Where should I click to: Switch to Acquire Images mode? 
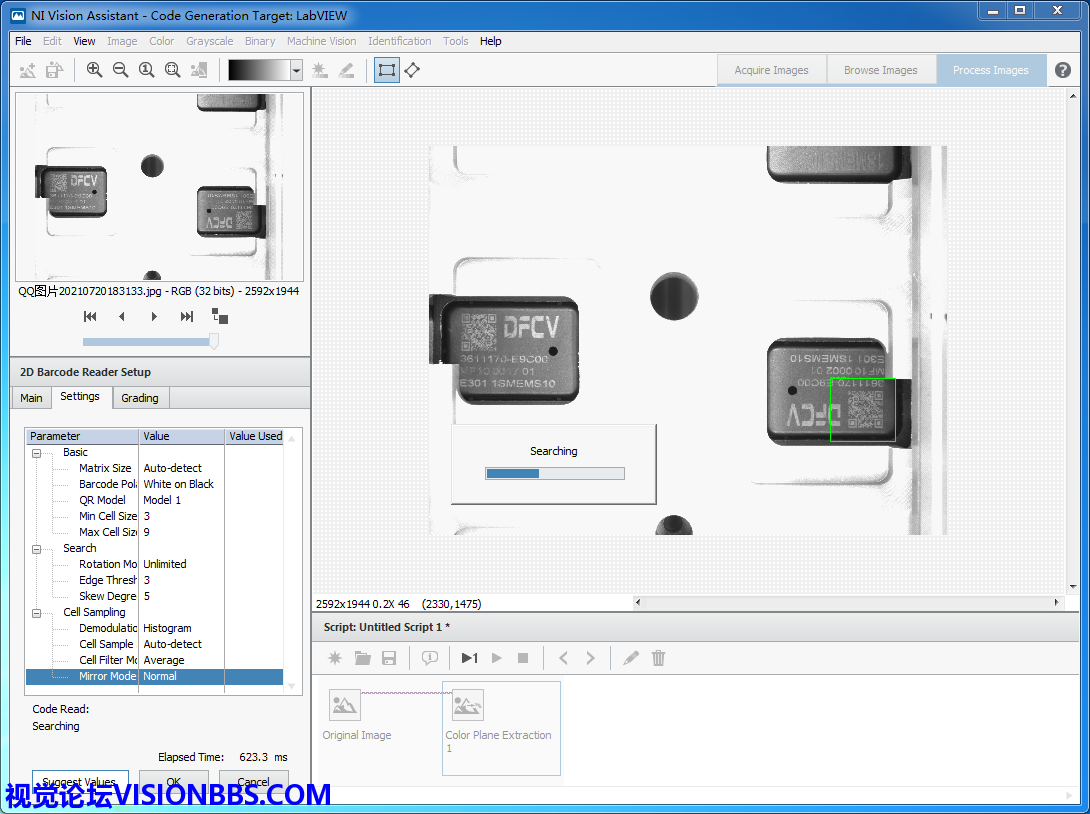click(772, 70)
